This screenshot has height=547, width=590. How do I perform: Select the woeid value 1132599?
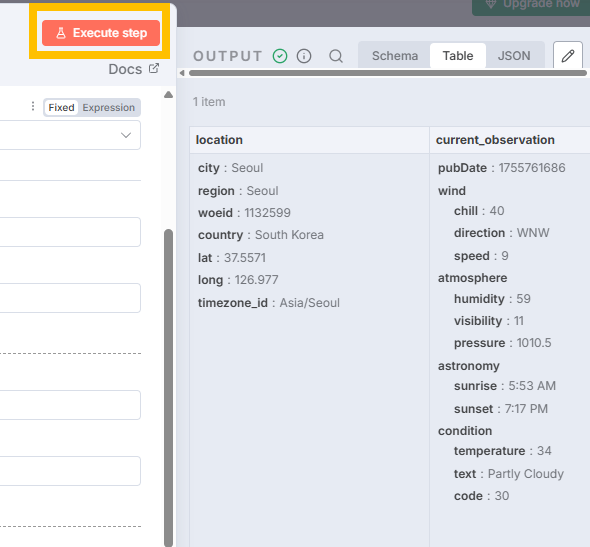(x=268, y=213)
